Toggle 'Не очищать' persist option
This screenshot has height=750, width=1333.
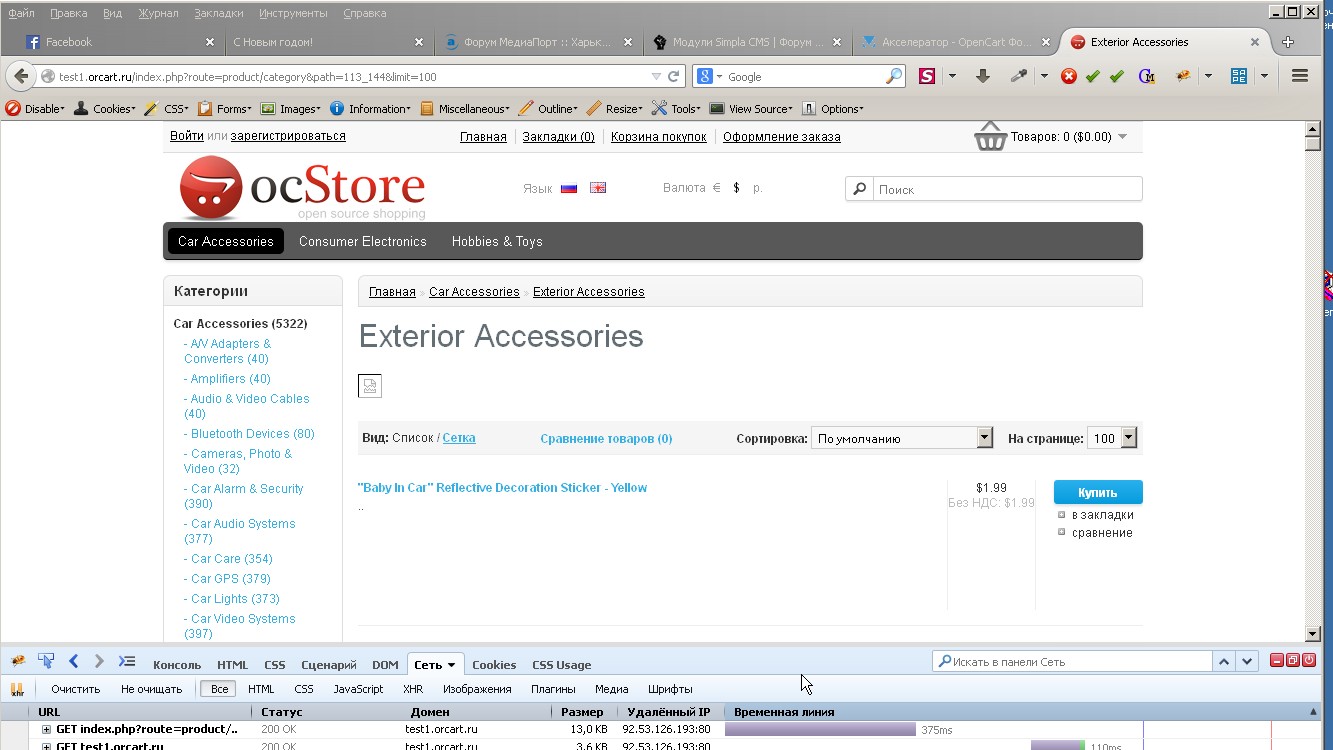click(151, 689)
